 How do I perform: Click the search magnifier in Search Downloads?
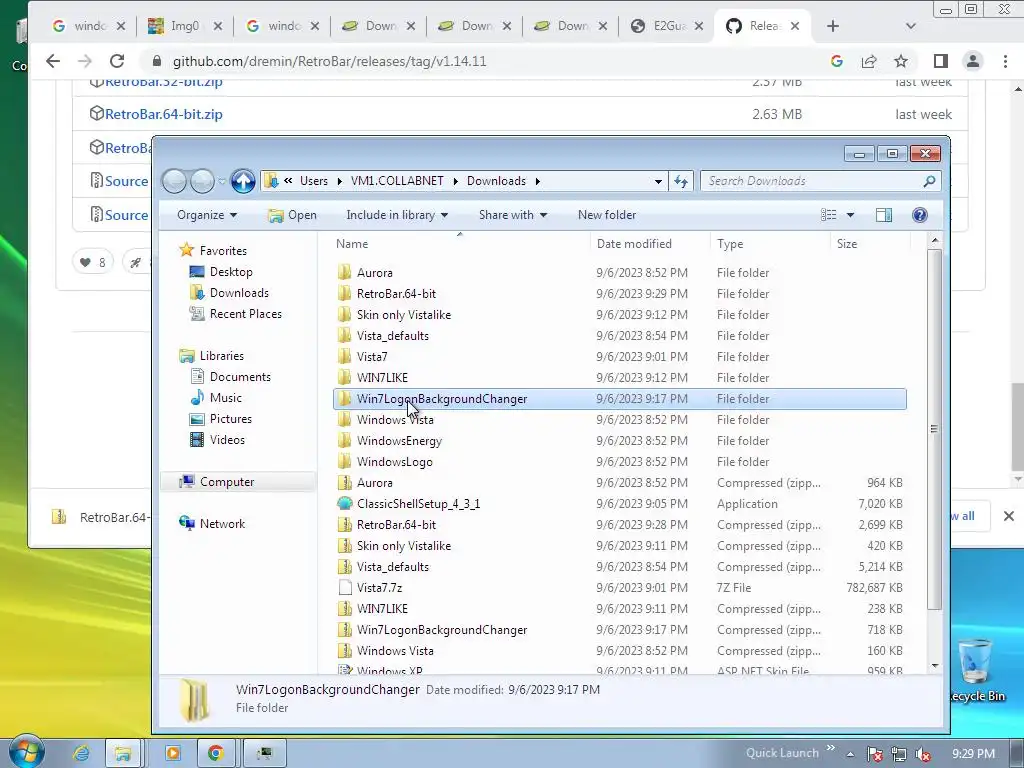coord(929,181)
